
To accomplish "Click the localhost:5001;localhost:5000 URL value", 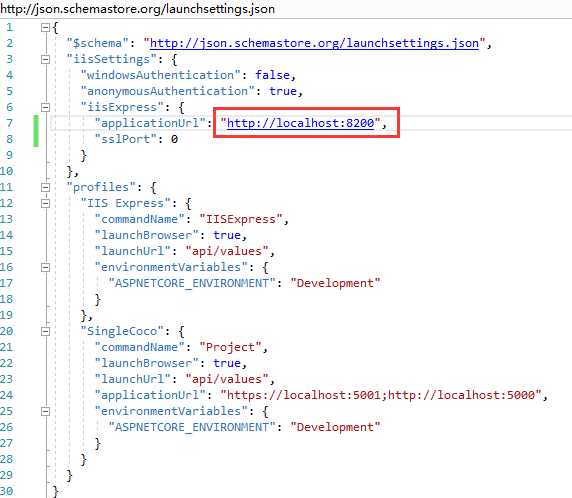I will pos(381,395).
